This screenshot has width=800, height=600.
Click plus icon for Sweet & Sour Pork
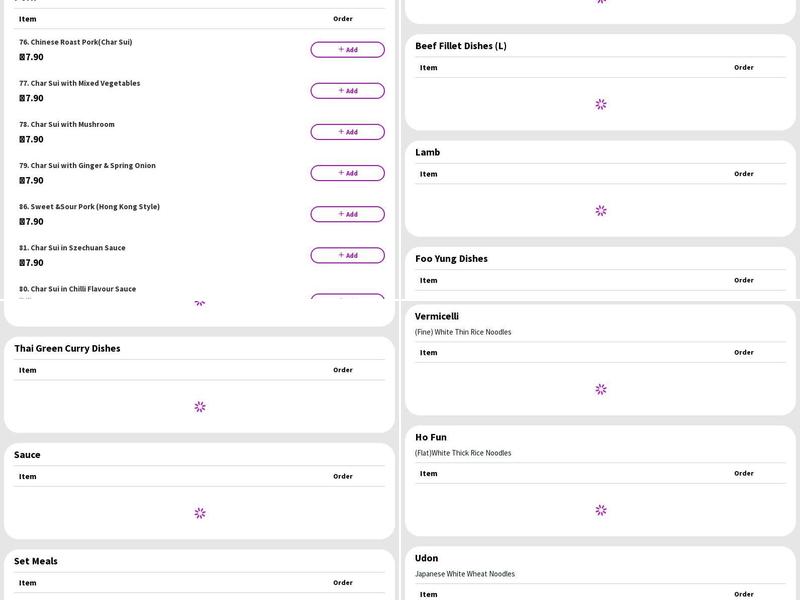coord(341,214)
